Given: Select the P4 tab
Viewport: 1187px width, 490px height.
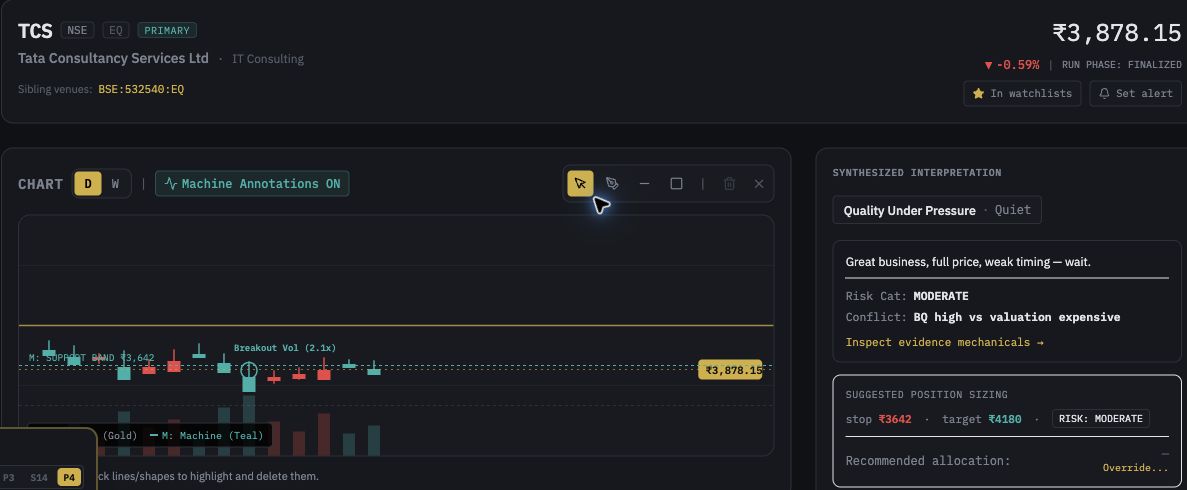Looking at the screenshot, I should tap(69, 477).
